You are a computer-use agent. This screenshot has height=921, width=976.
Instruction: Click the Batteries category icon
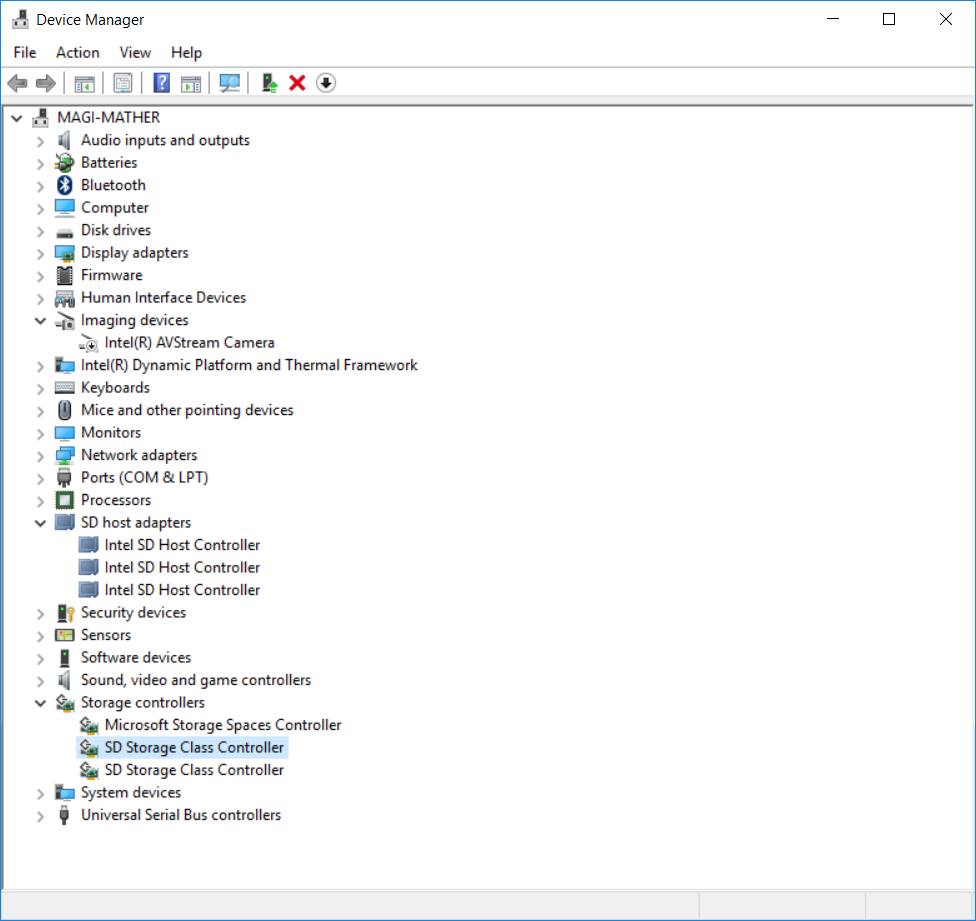pyautogui.click(x=64, y=162)
